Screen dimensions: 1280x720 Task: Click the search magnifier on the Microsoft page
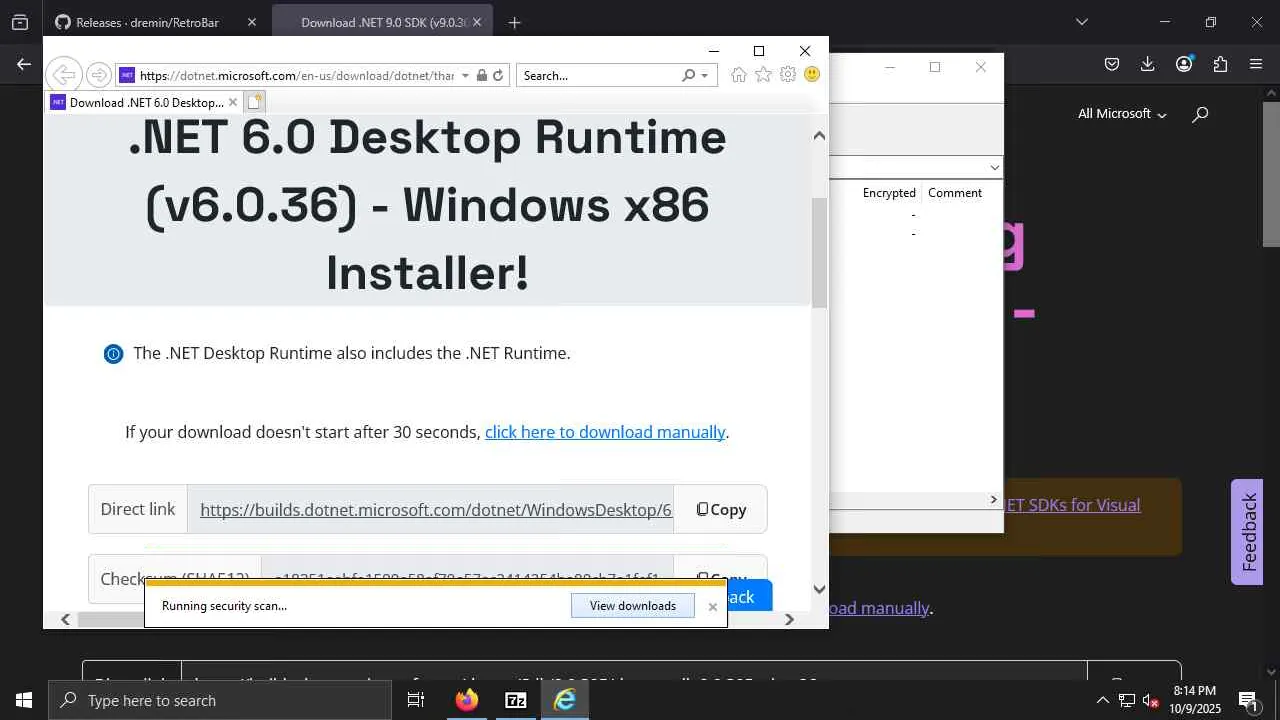point(1201,114)
